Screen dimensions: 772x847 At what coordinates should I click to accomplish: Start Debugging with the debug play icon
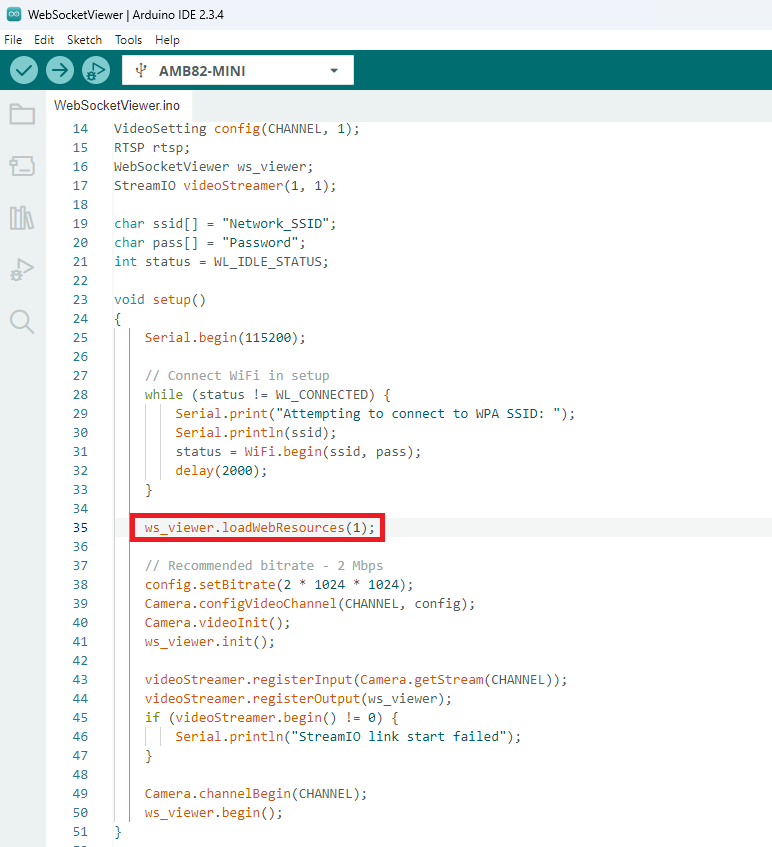click(96, 70)
